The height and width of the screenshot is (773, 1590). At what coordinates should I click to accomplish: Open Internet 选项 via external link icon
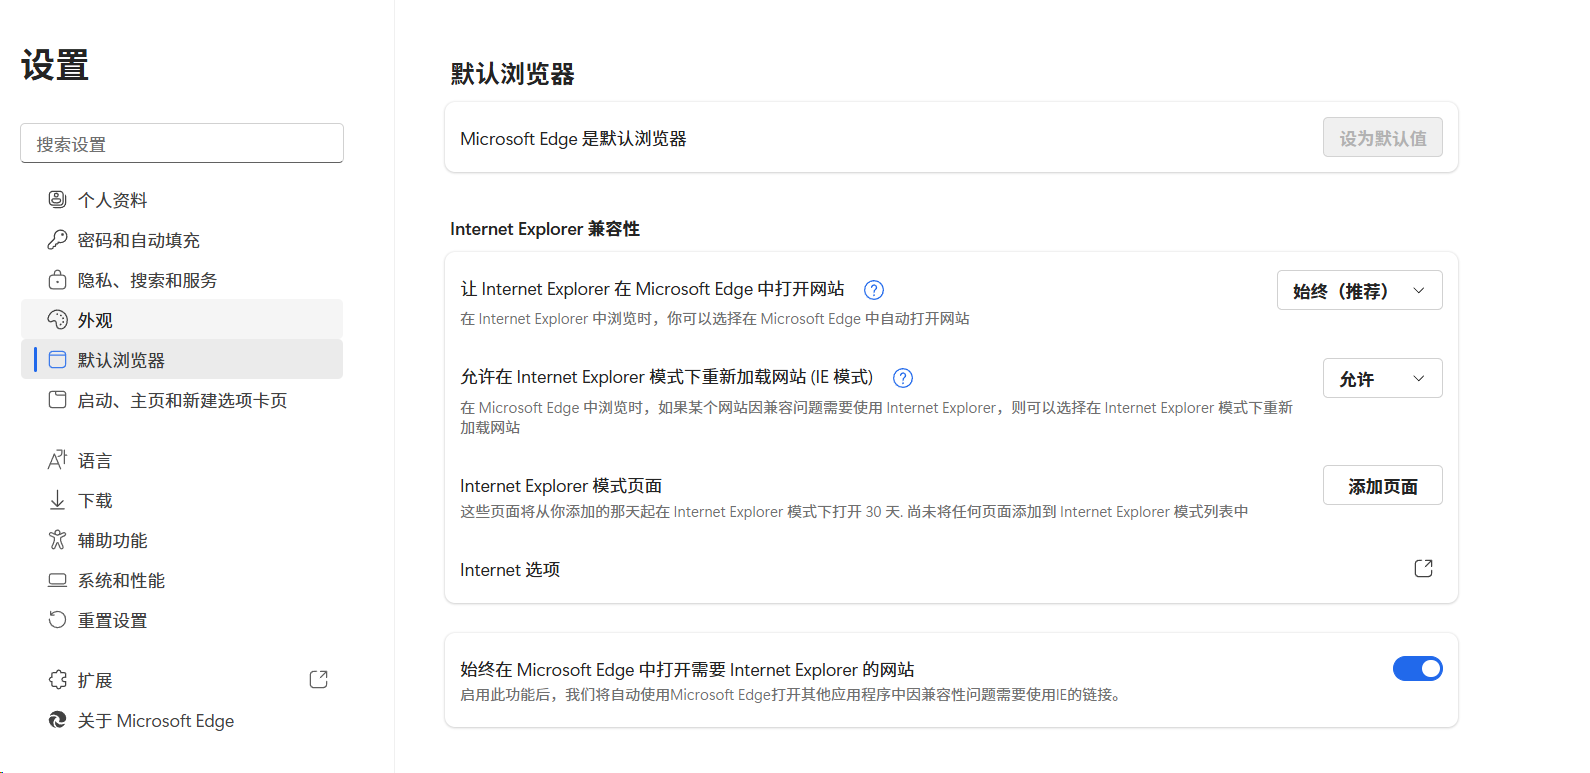click(x=1424, y=568)
